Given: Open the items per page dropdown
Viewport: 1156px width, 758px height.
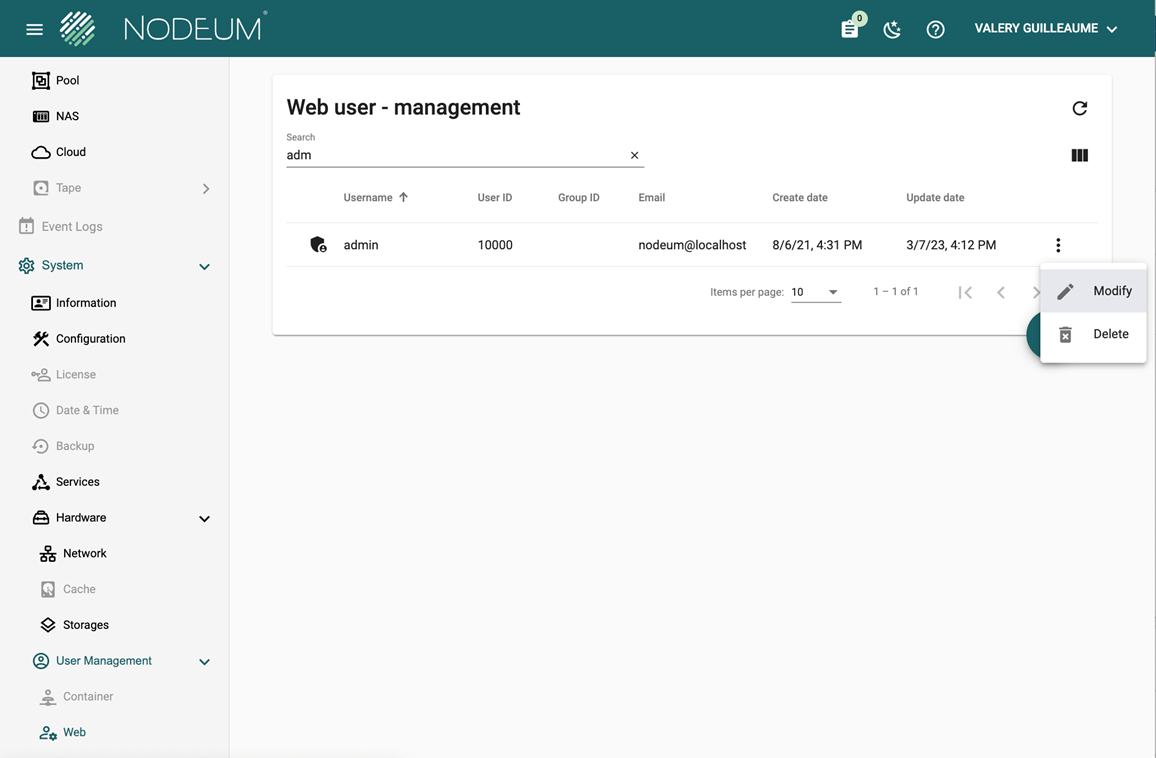Looking at the screenshot, I should (x=815, y=292).
